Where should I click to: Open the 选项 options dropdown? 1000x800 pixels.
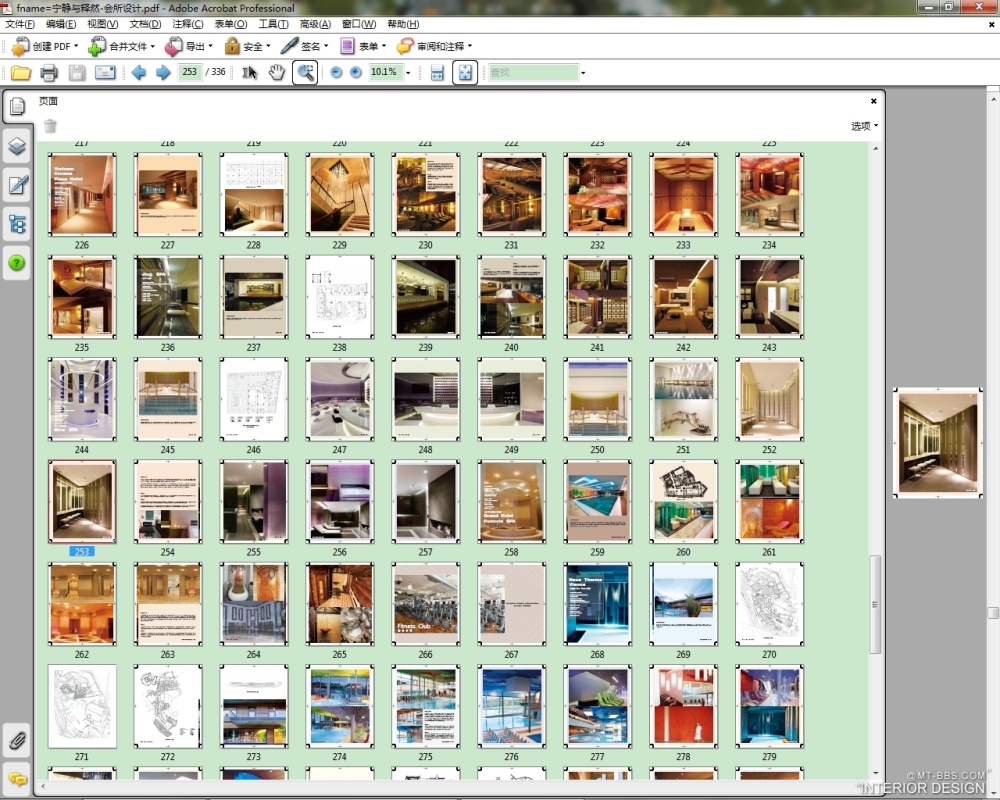[x=864, y=126]
